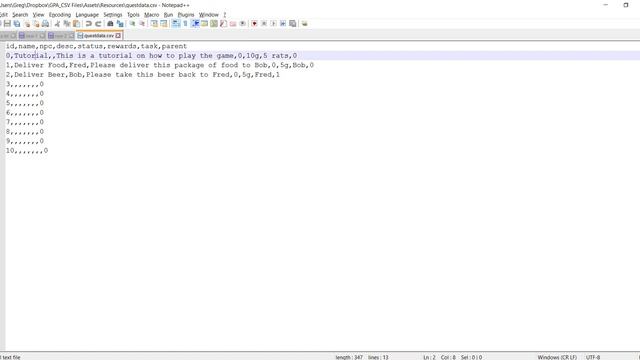Stop macro recording
Screen dimensions: 640x360
[264, 24]
